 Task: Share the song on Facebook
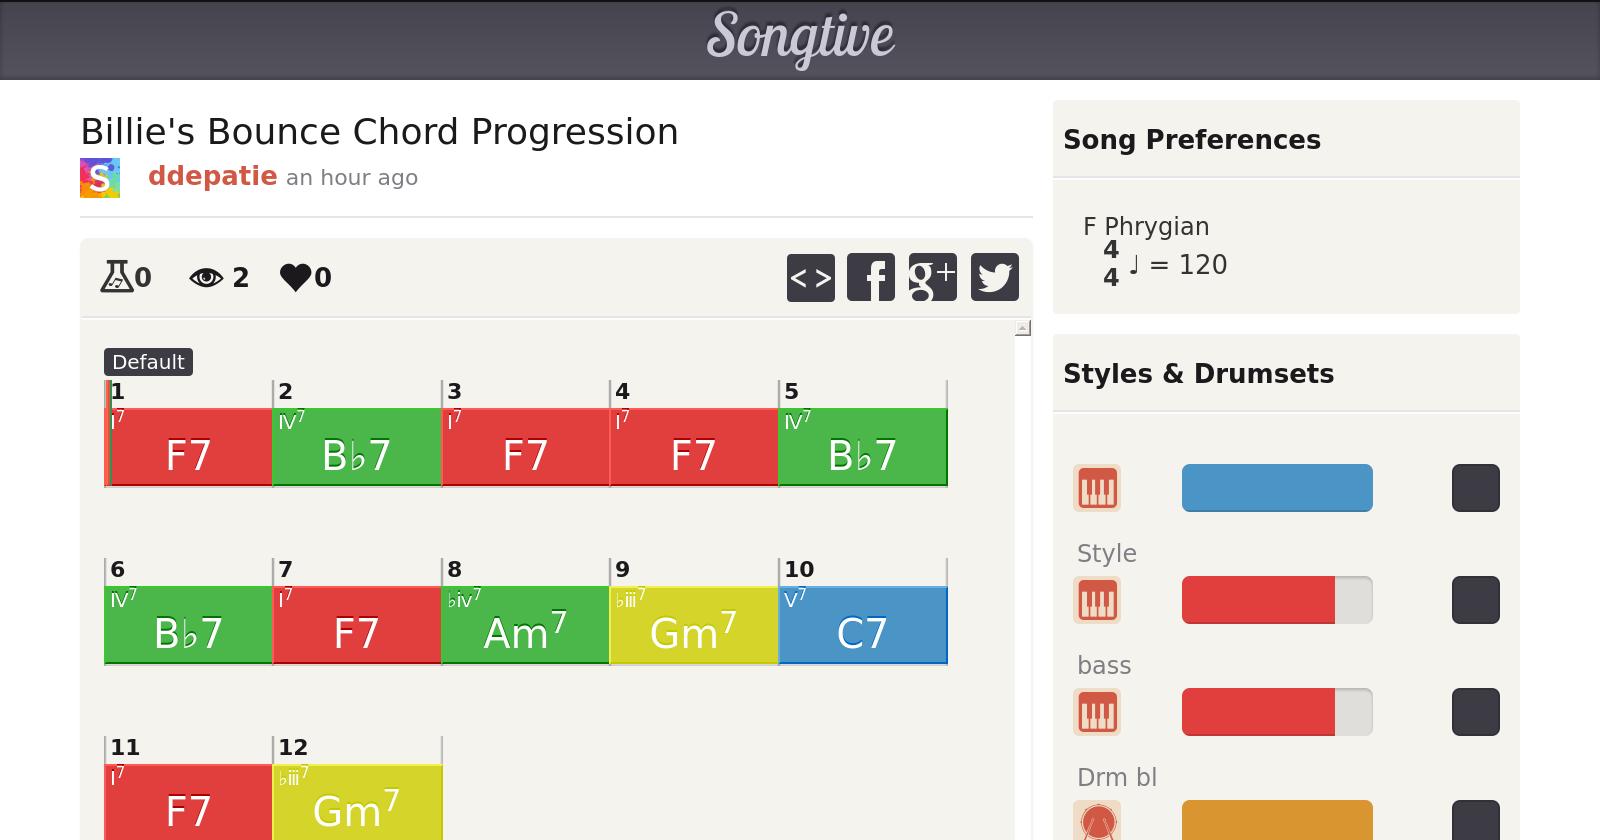point(871,277)
